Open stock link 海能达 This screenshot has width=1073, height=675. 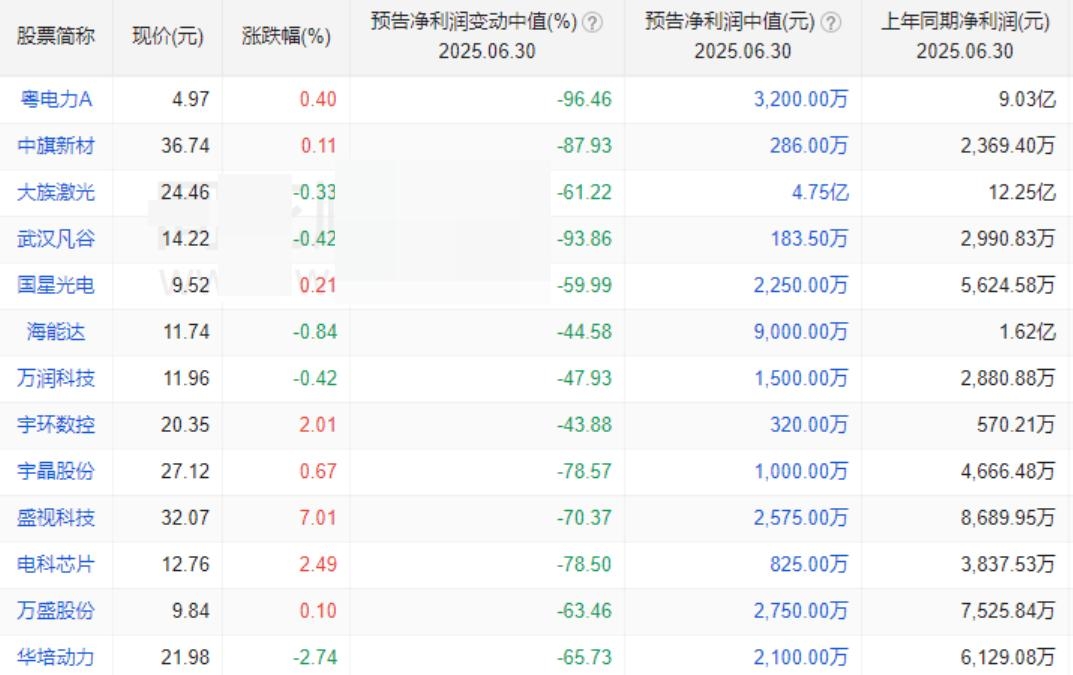[56, 332]
